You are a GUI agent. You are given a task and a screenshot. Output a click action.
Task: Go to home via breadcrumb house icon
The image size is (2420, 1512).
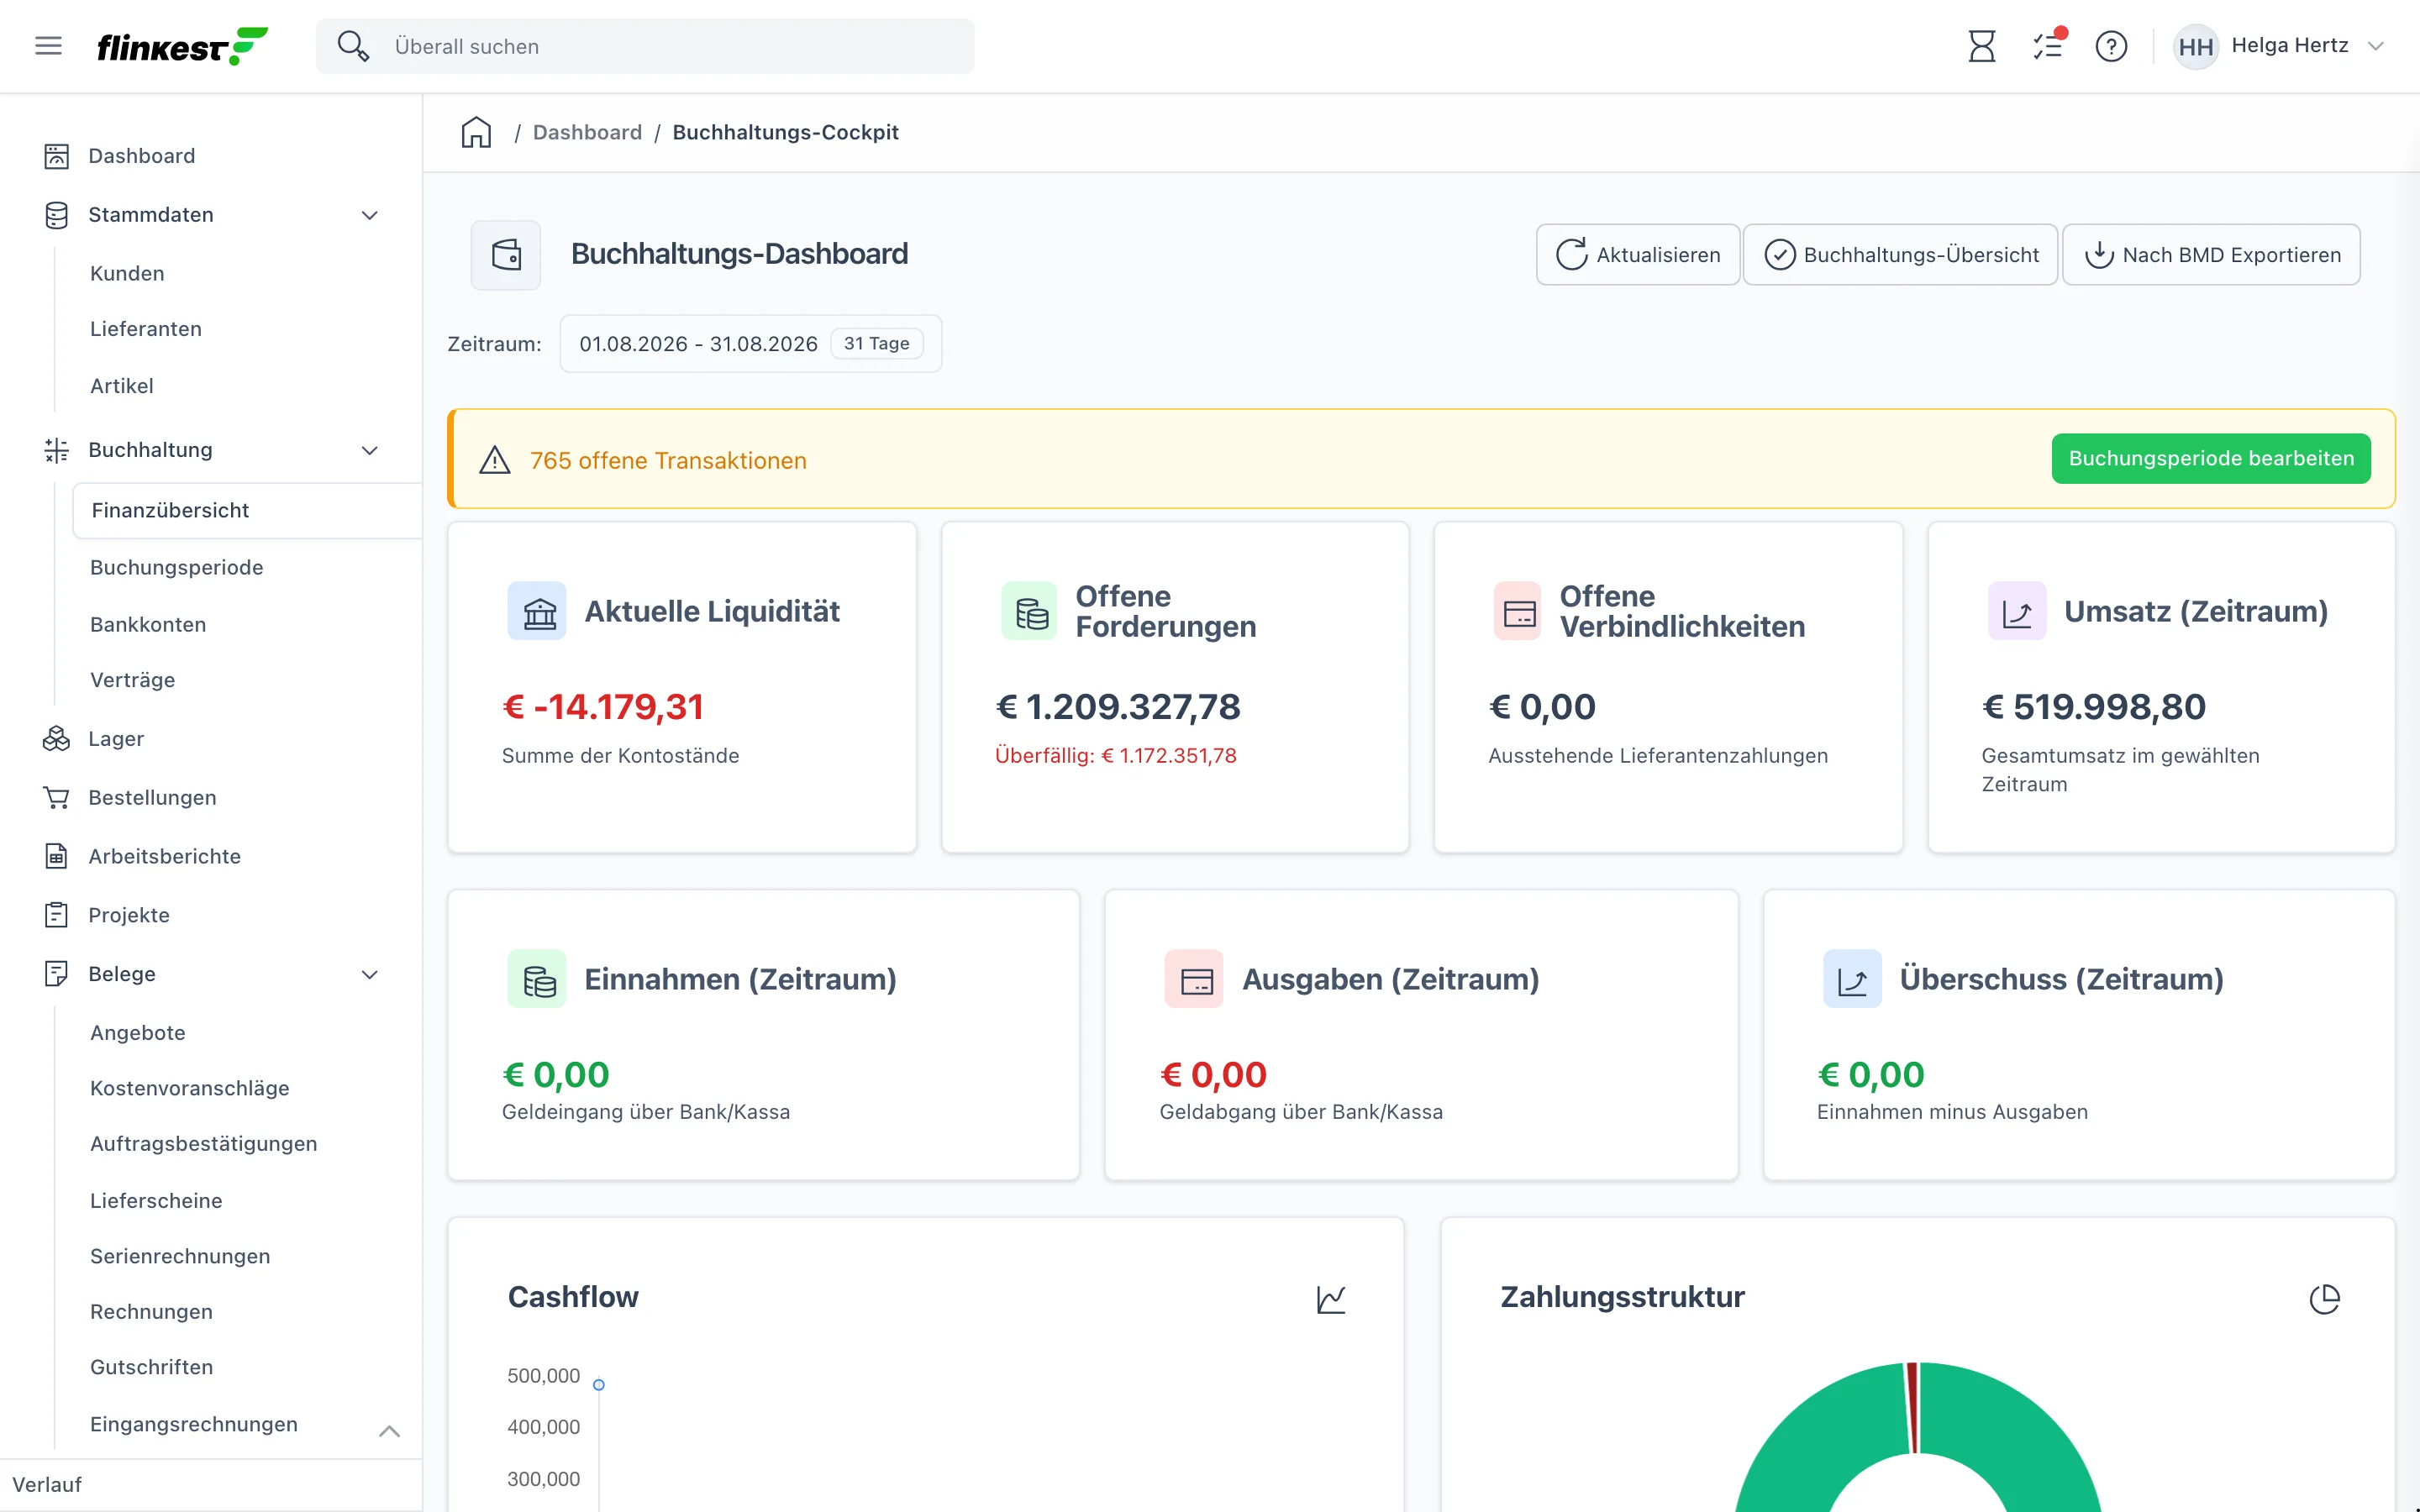pyautogui.click(x=476, y=132)
